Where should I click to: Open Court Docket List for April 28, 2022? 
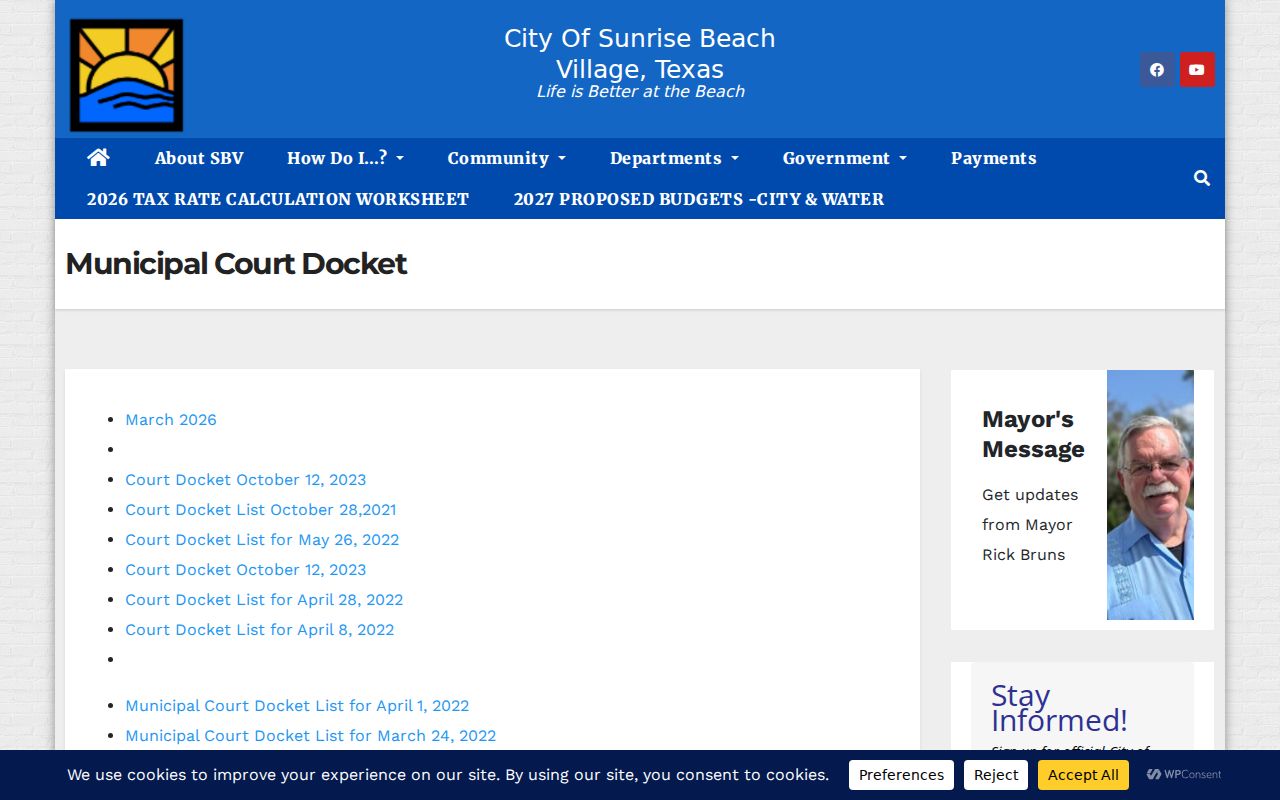(x=264, y=600)
